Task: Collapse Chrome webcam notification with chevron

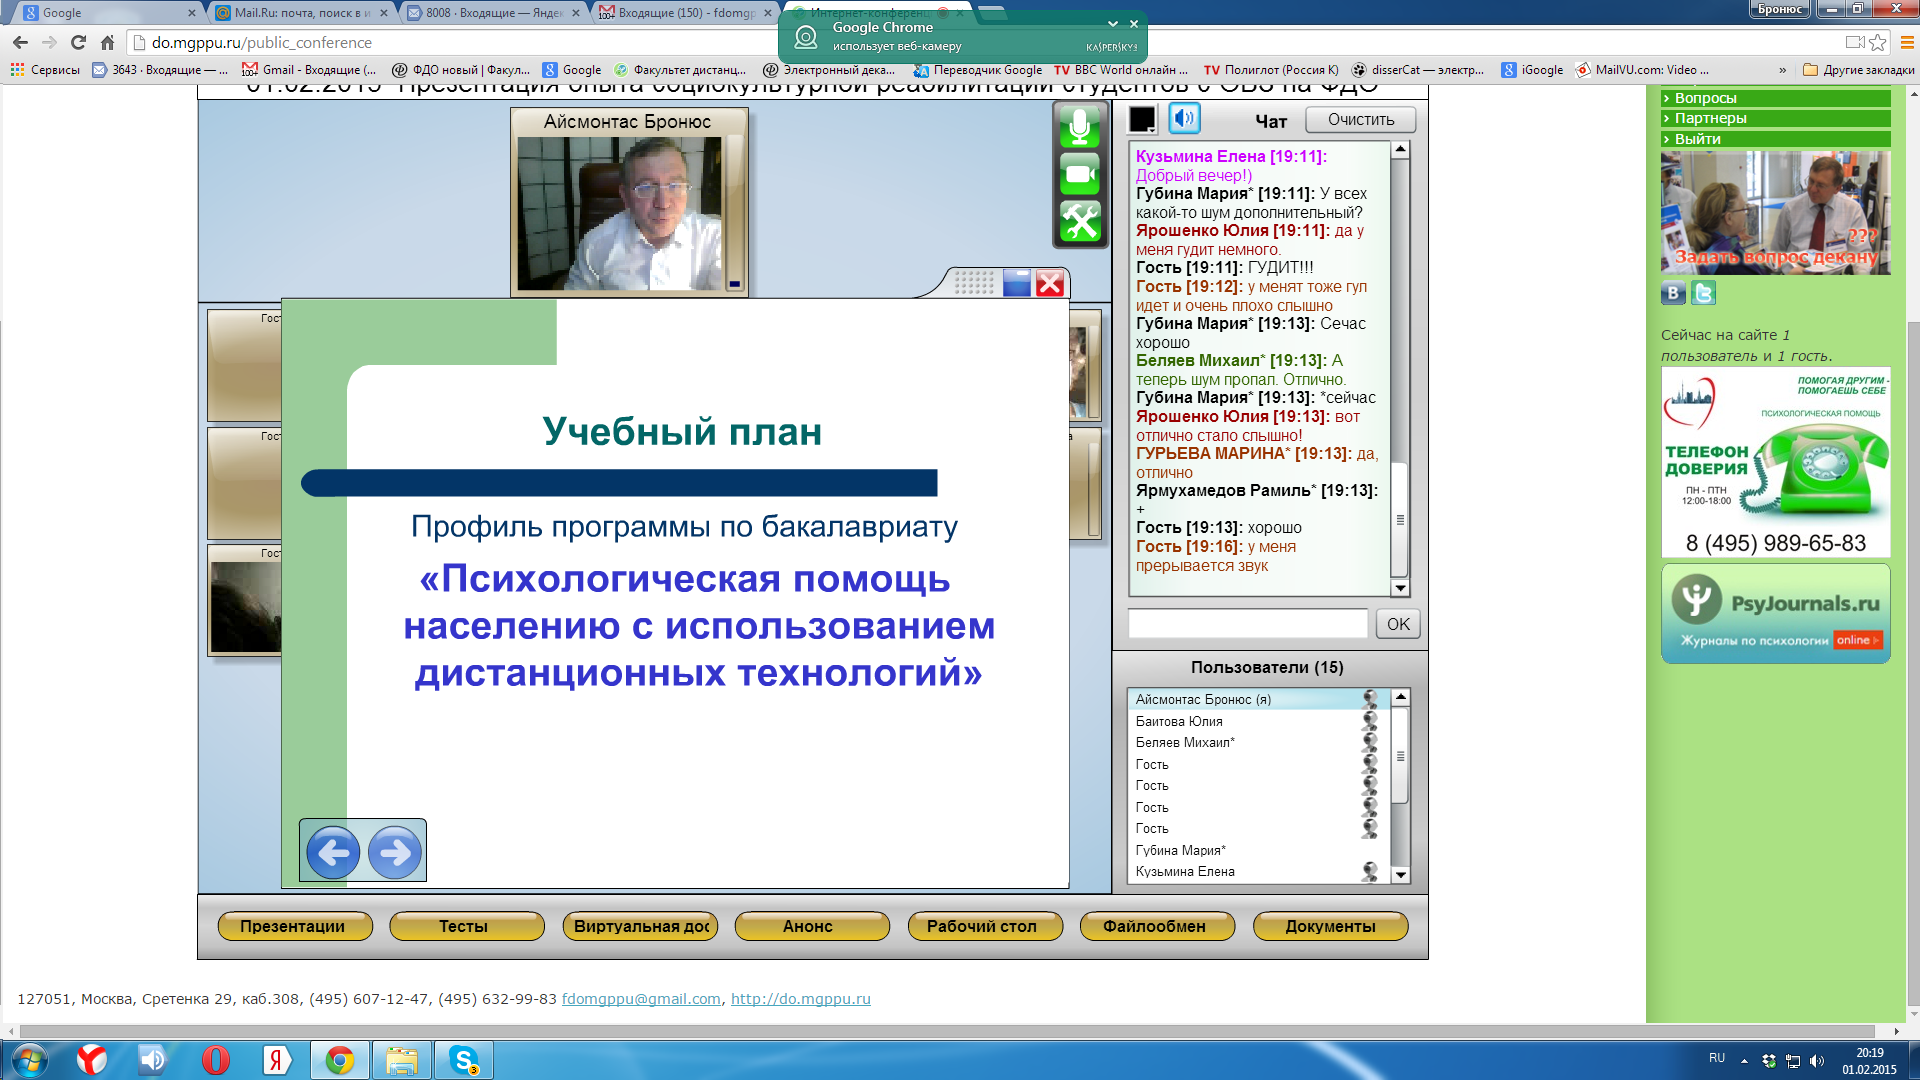Action: [x=1113, y=24]
